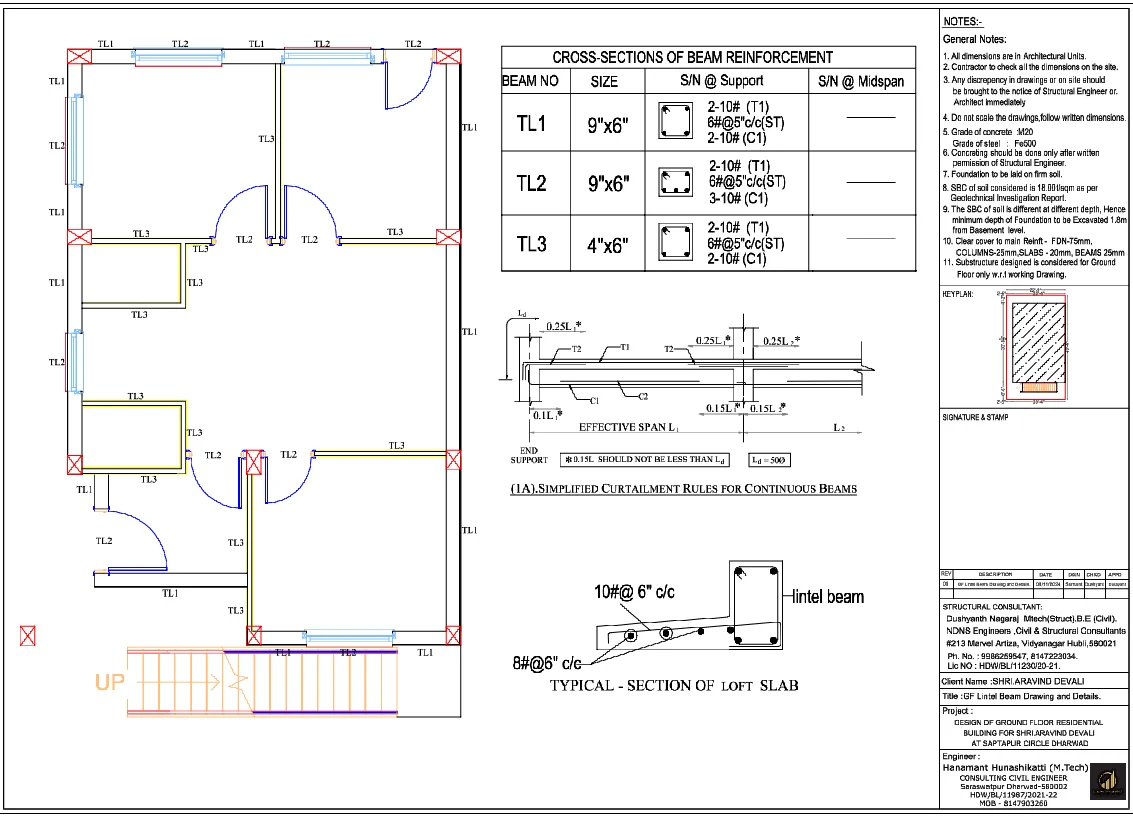Image resolution: width=1133 pixels, height=816 pixels.
Task: Click the TYPICAL - SECTION OF LOFT SLAB caption
Action: [x=674, y=685]
